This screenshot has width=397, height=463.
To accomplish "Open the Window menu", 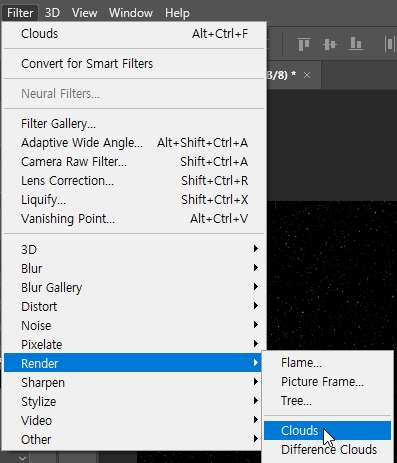I will pos(131,13).
